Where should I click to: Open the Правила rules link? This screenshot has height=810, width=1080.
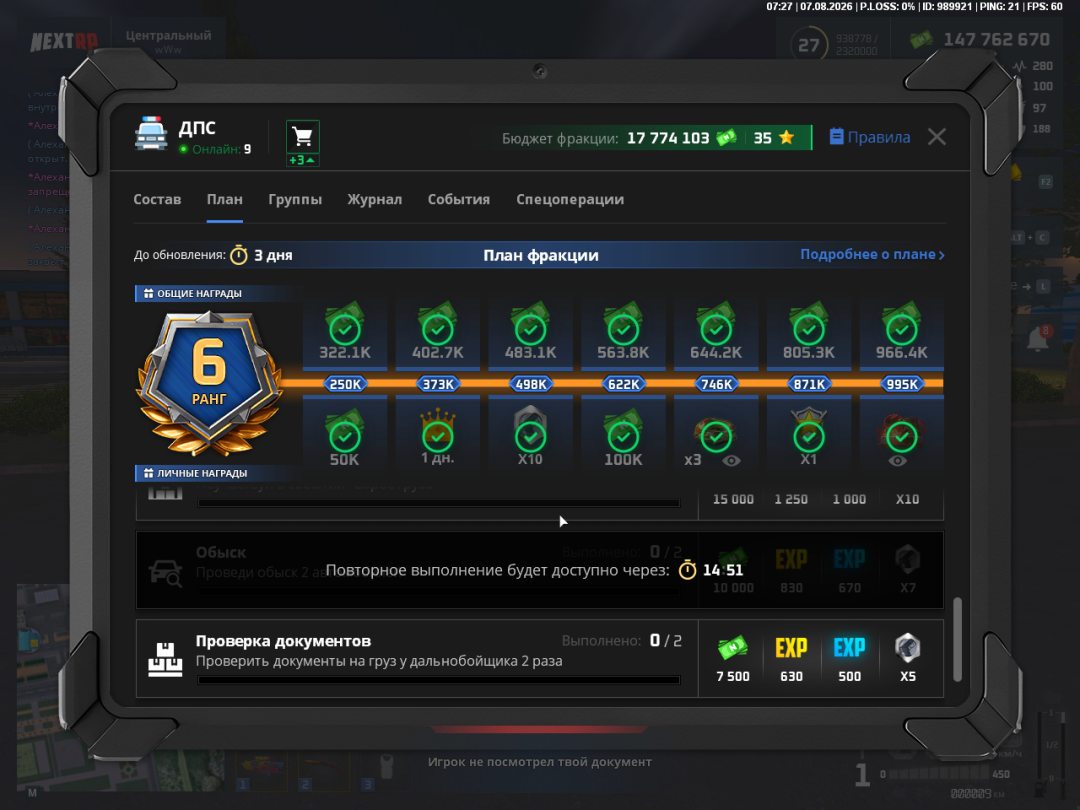click(x=870, y=137)
